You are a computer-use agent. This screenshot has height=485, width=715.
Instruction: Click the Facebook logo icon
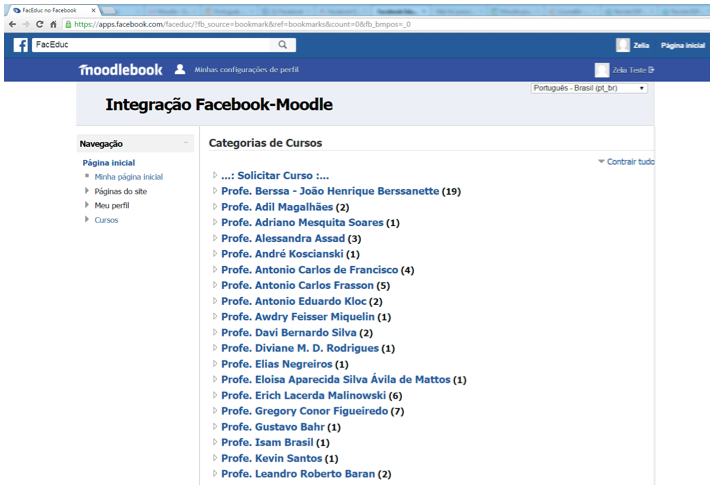[x=21, y=45]
